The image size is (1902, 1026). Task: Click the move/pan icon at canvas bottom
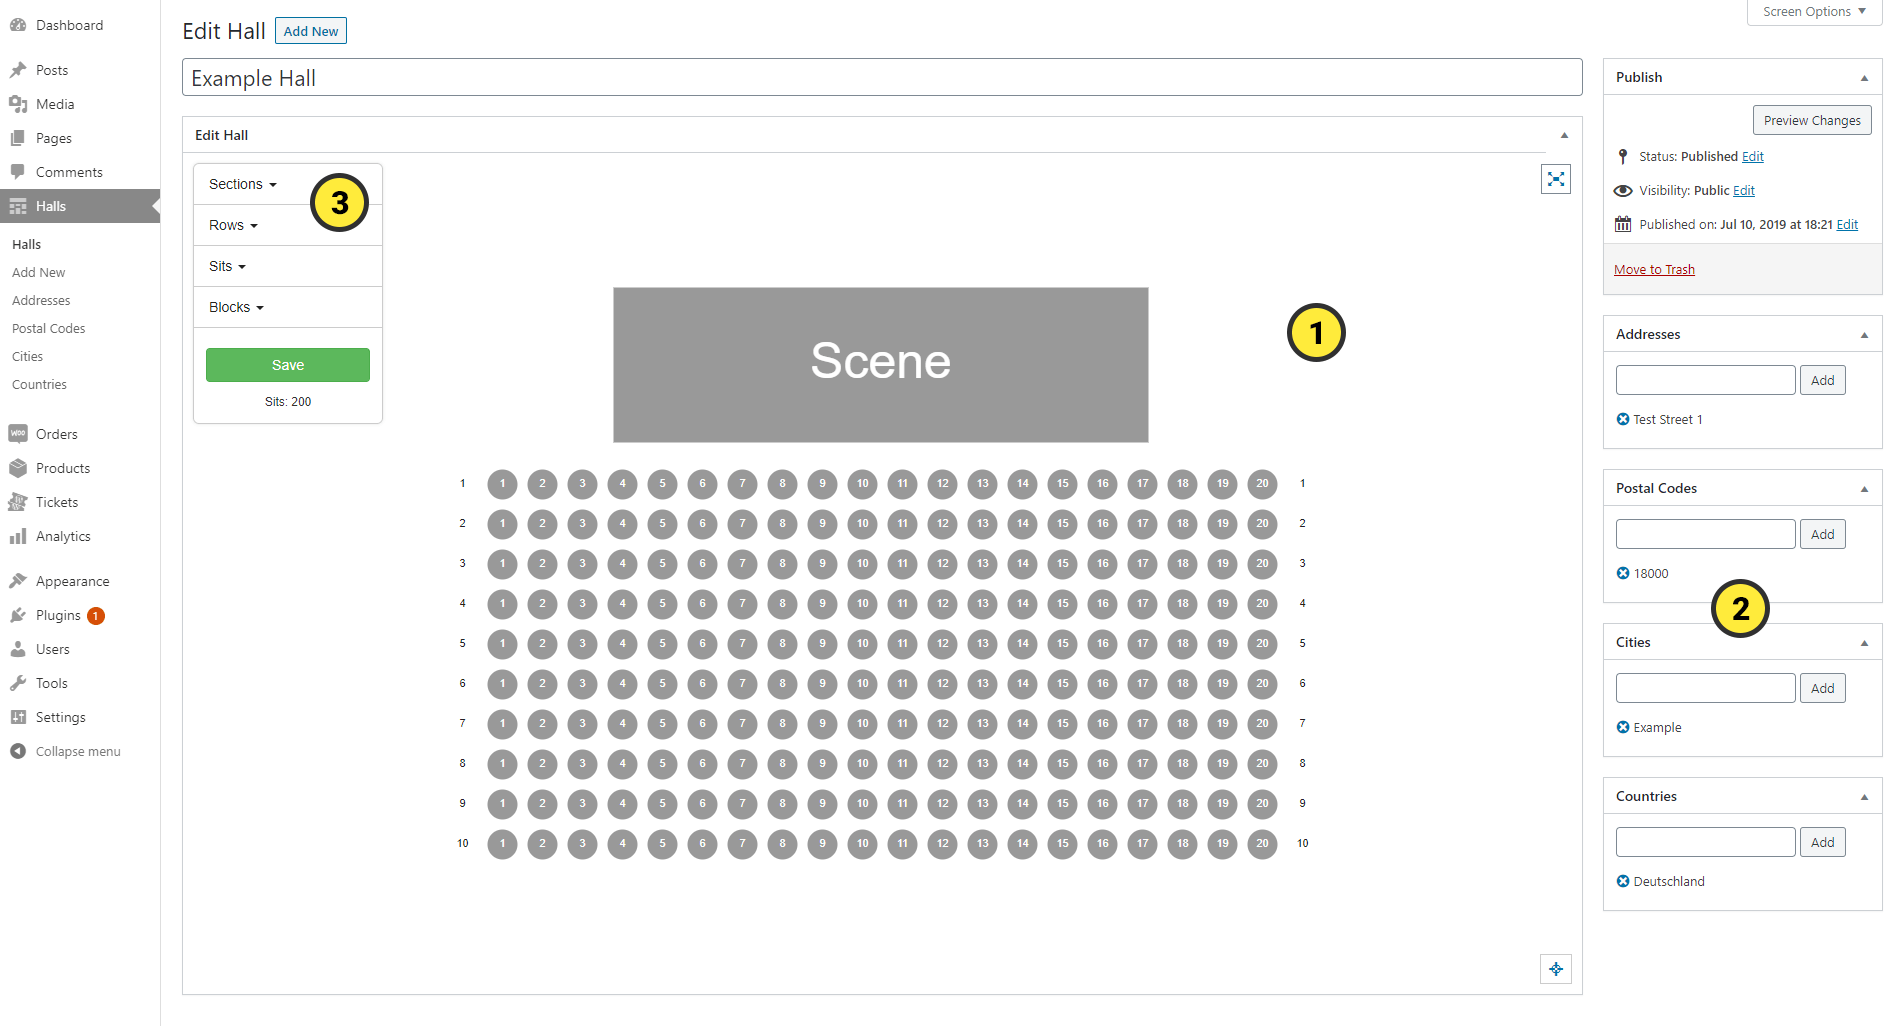pos(1556,969)
